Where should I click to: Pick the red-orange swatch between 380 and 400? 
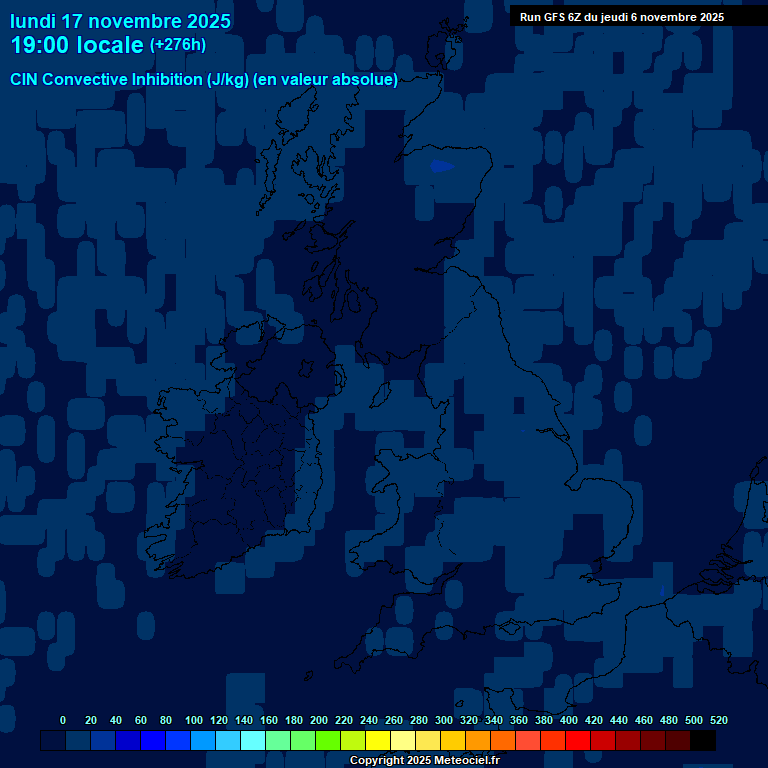[552, 740]
